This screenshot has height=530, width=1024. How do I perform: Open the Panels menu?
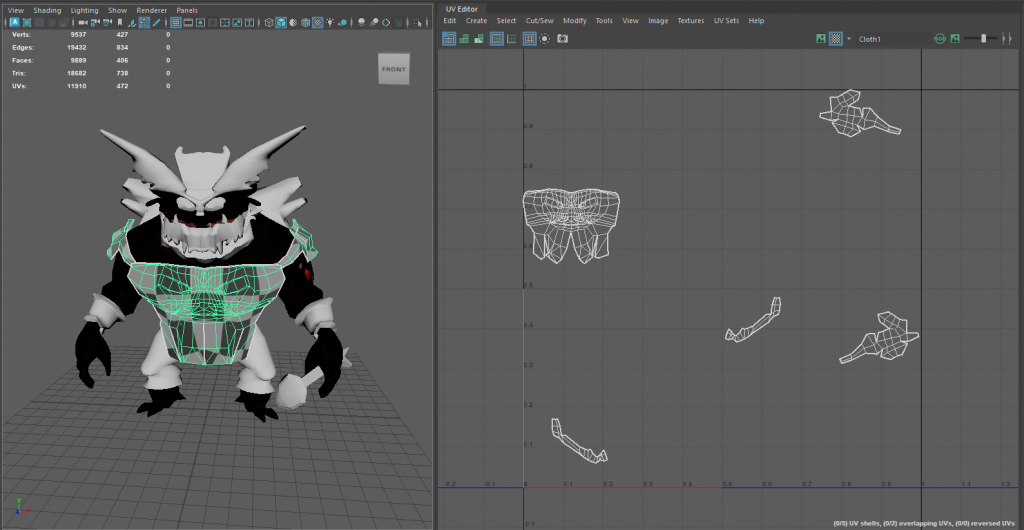tap(187, 10)
